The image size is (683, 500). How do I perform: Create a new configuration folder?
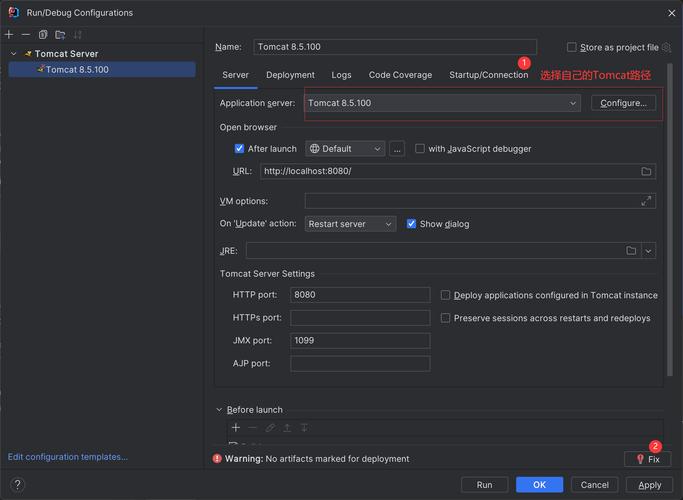(60, 34)
